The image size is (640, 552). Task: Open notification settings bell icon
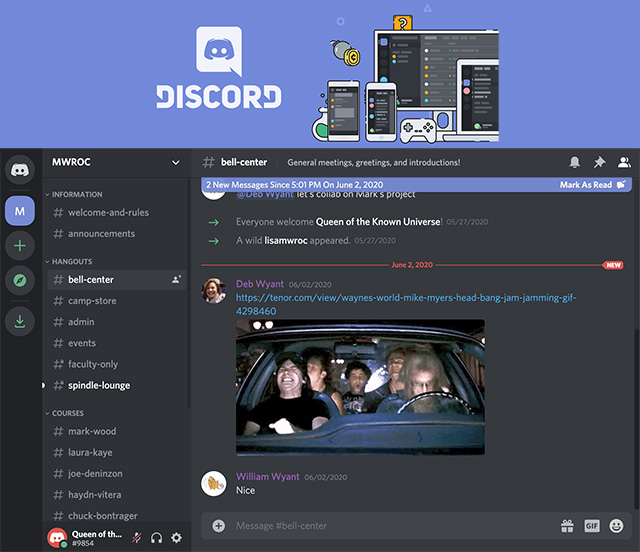575,162
